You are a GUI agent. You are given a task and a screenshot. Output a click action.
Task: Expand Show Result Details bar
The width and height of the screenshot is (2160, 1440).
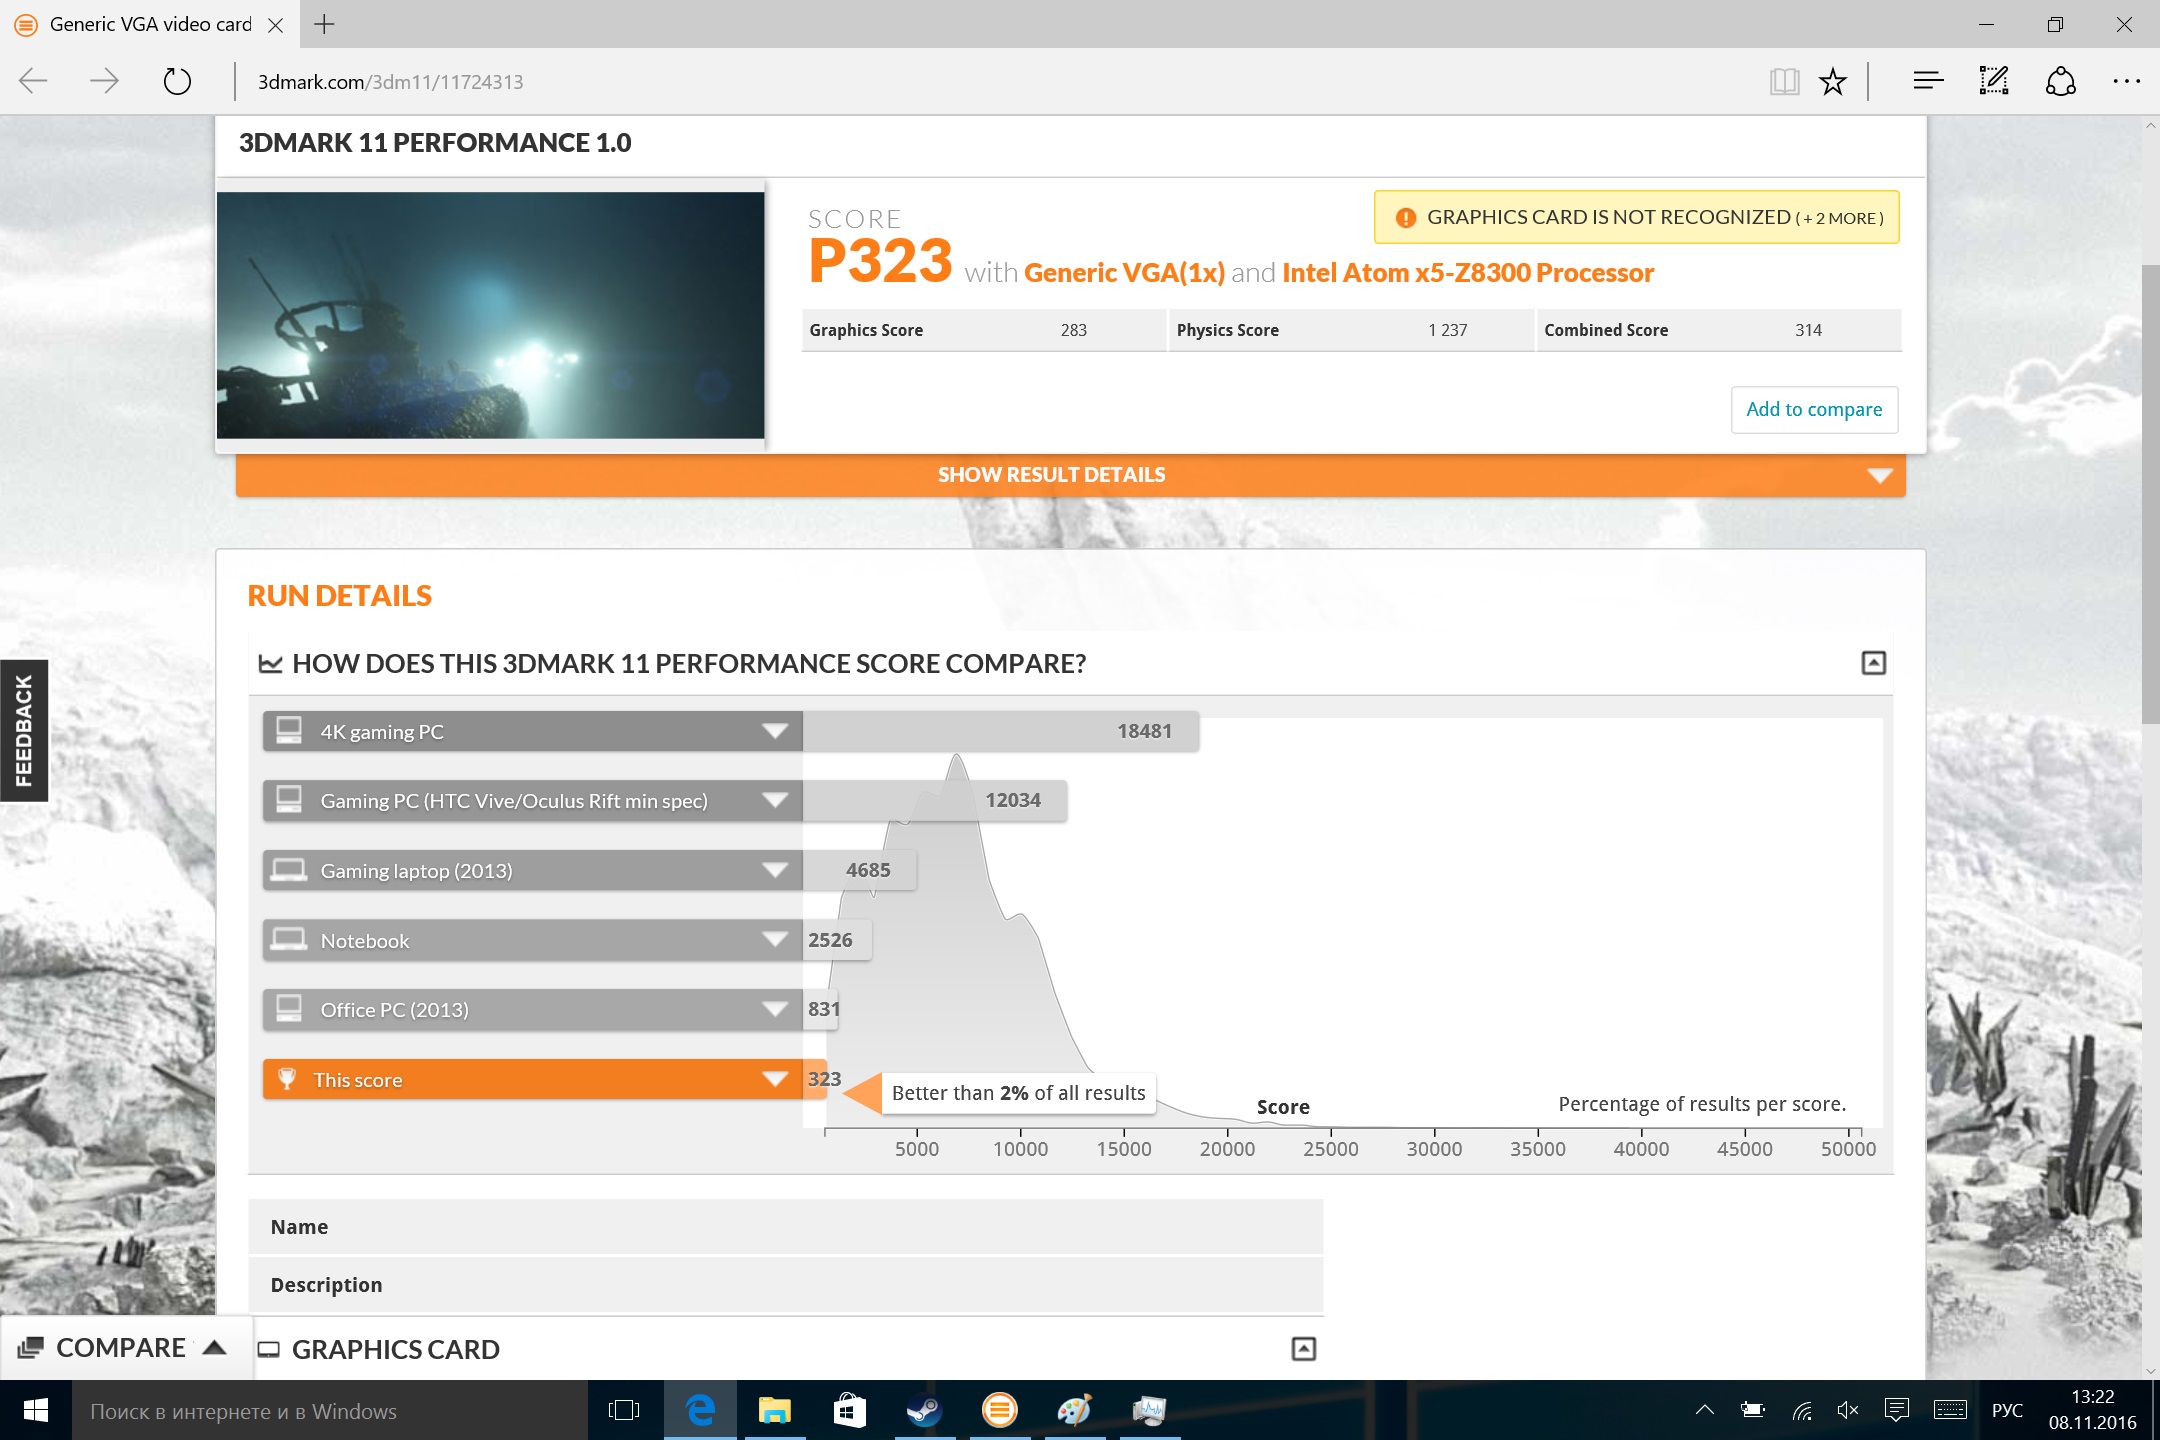1071,475
